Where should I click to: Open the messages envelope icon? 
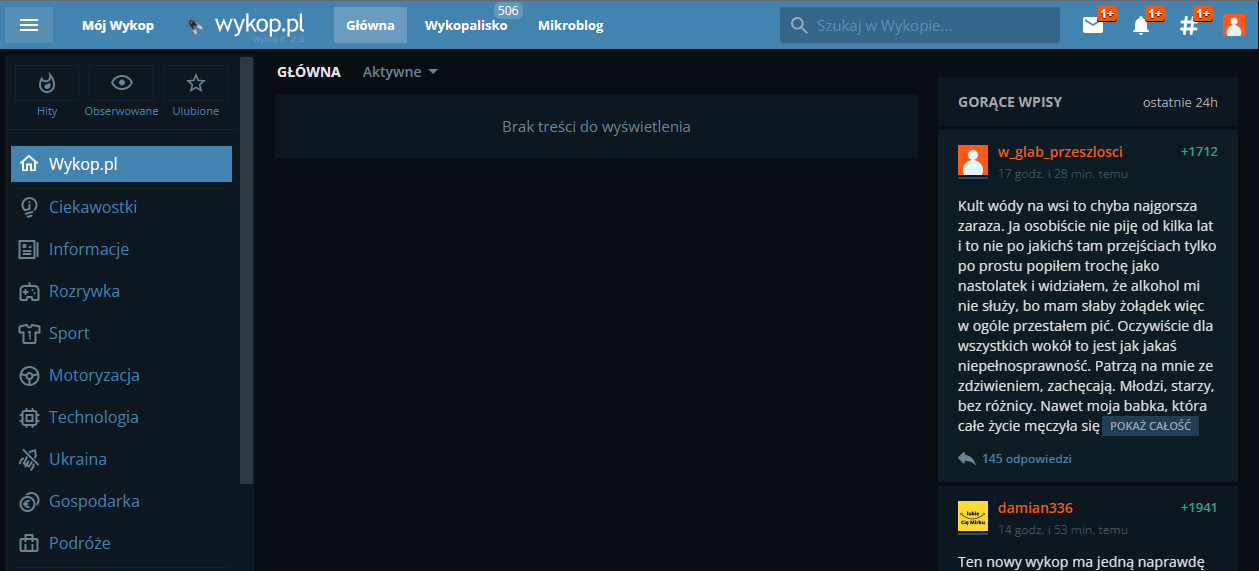point(1093,26)
